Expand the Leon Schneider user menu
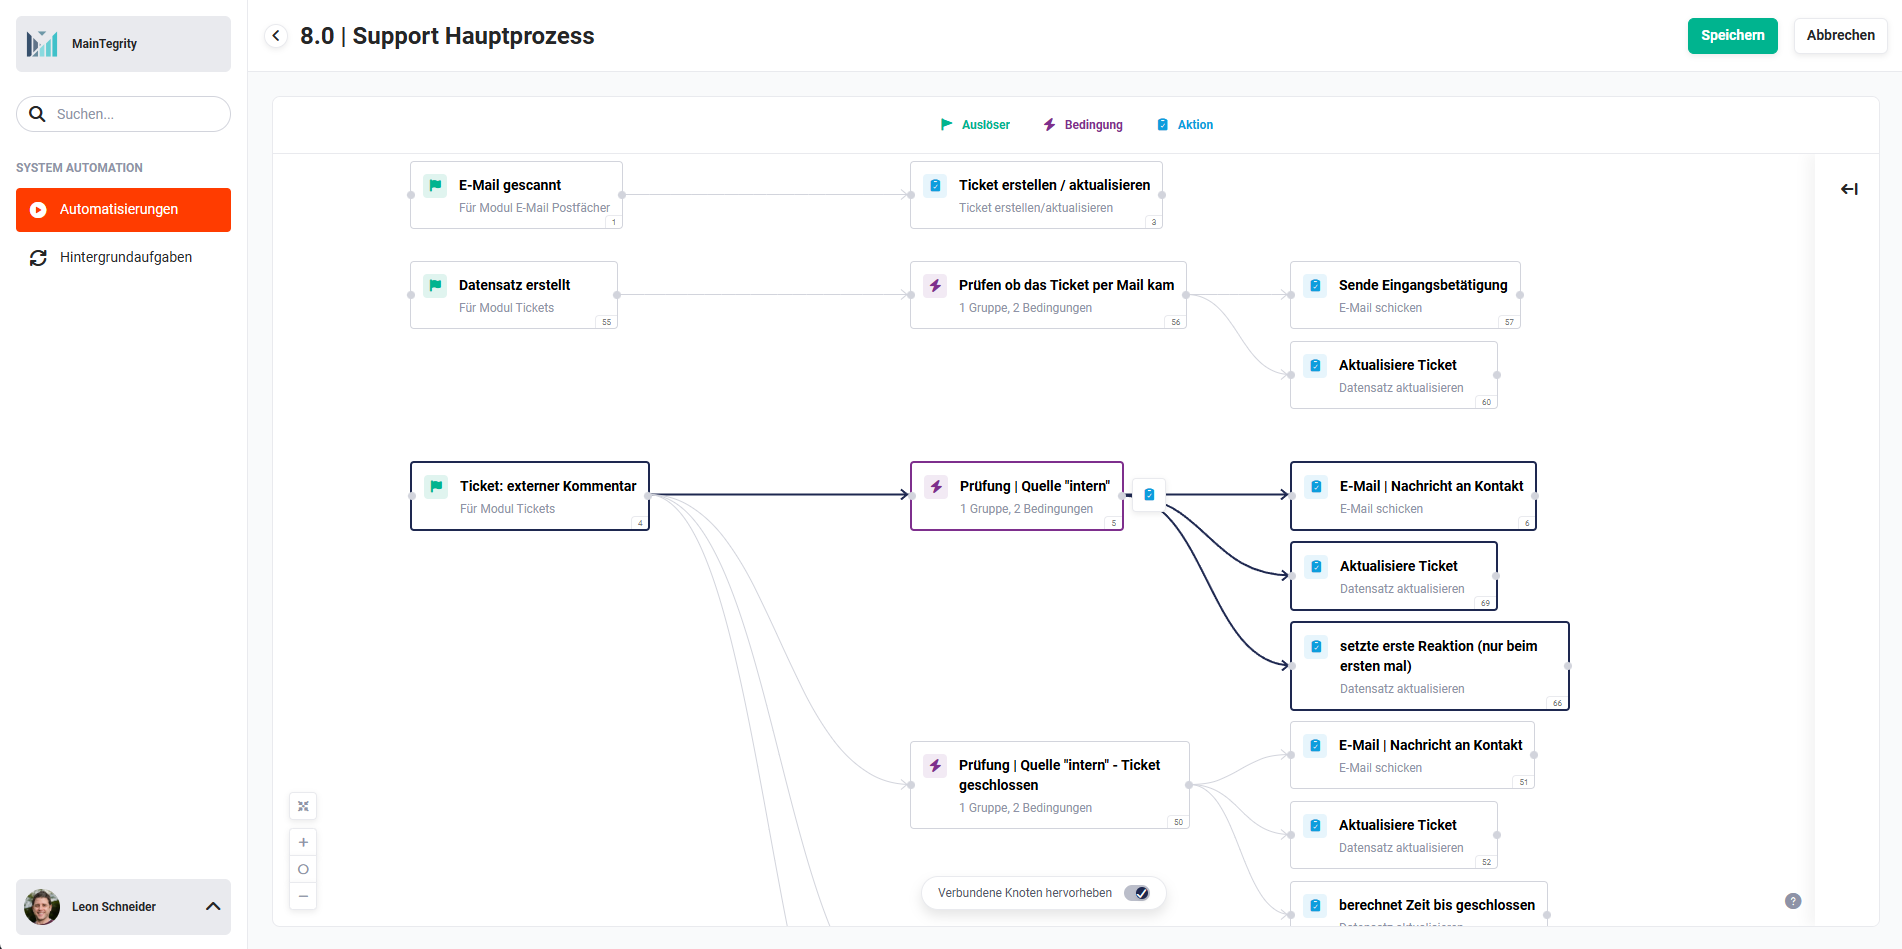Viewport: 1902px width, 949px height. (213, 906)
